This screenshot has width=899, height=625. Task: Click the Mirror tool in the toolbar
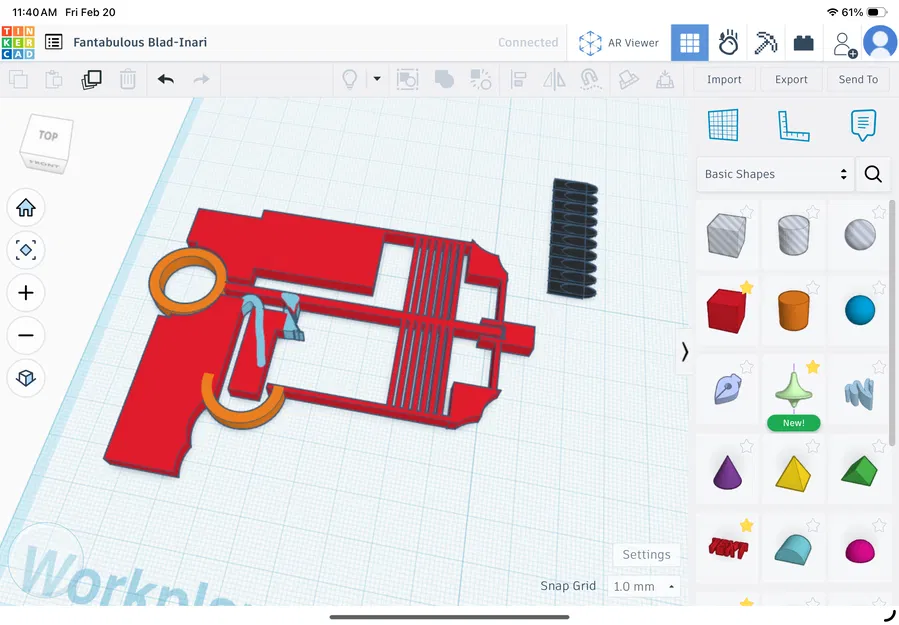[554, 79]
